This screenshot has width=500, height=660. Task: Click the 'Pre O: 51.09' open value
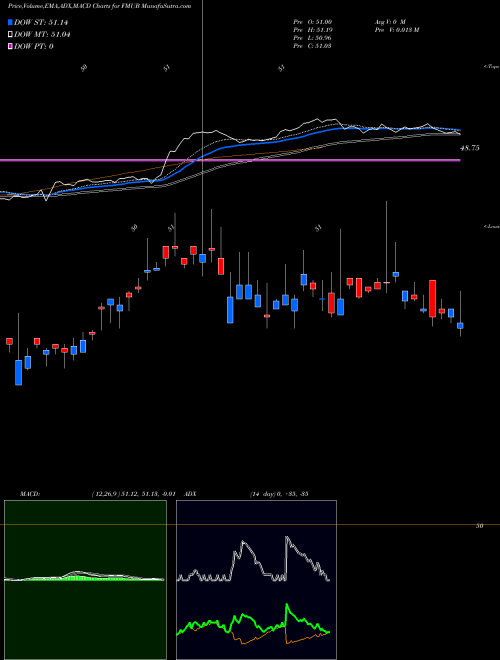point(313,21)
